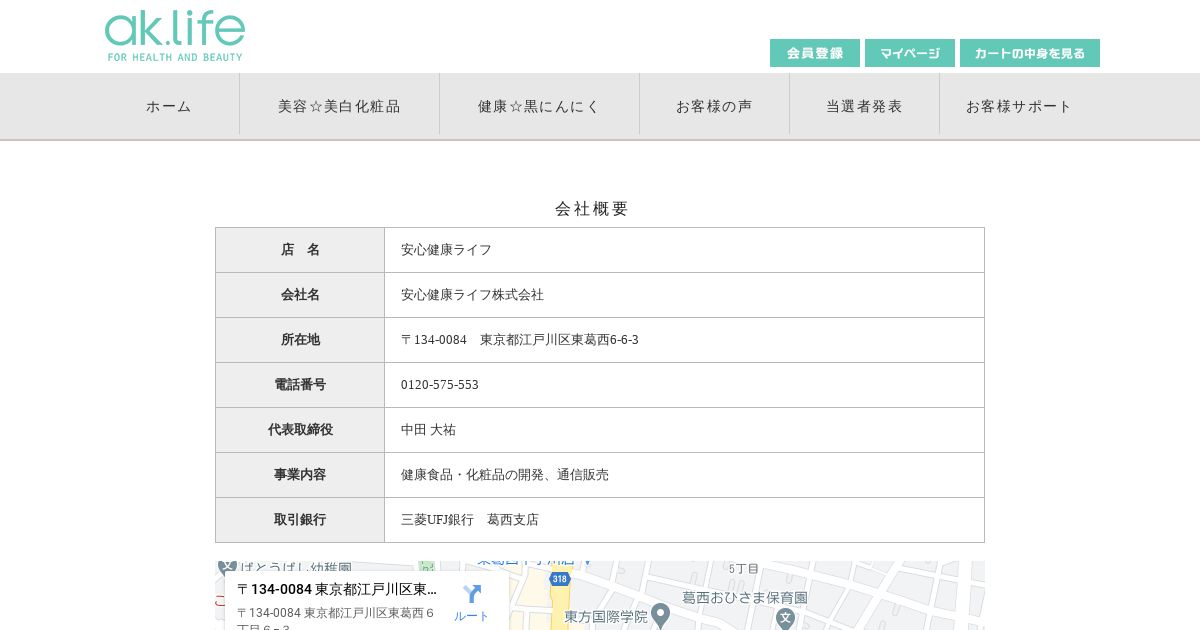This screenshot has width=1200, height=630.
Task: View cart via カートの中身を見る
Action: tap(1029, 53)
